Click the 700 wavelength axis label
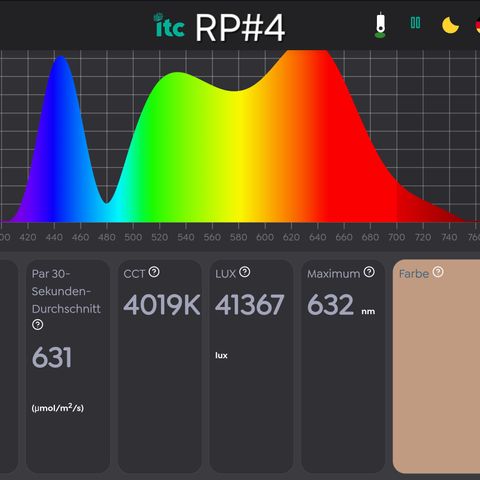The image size is (480, 480). point(397,237)
